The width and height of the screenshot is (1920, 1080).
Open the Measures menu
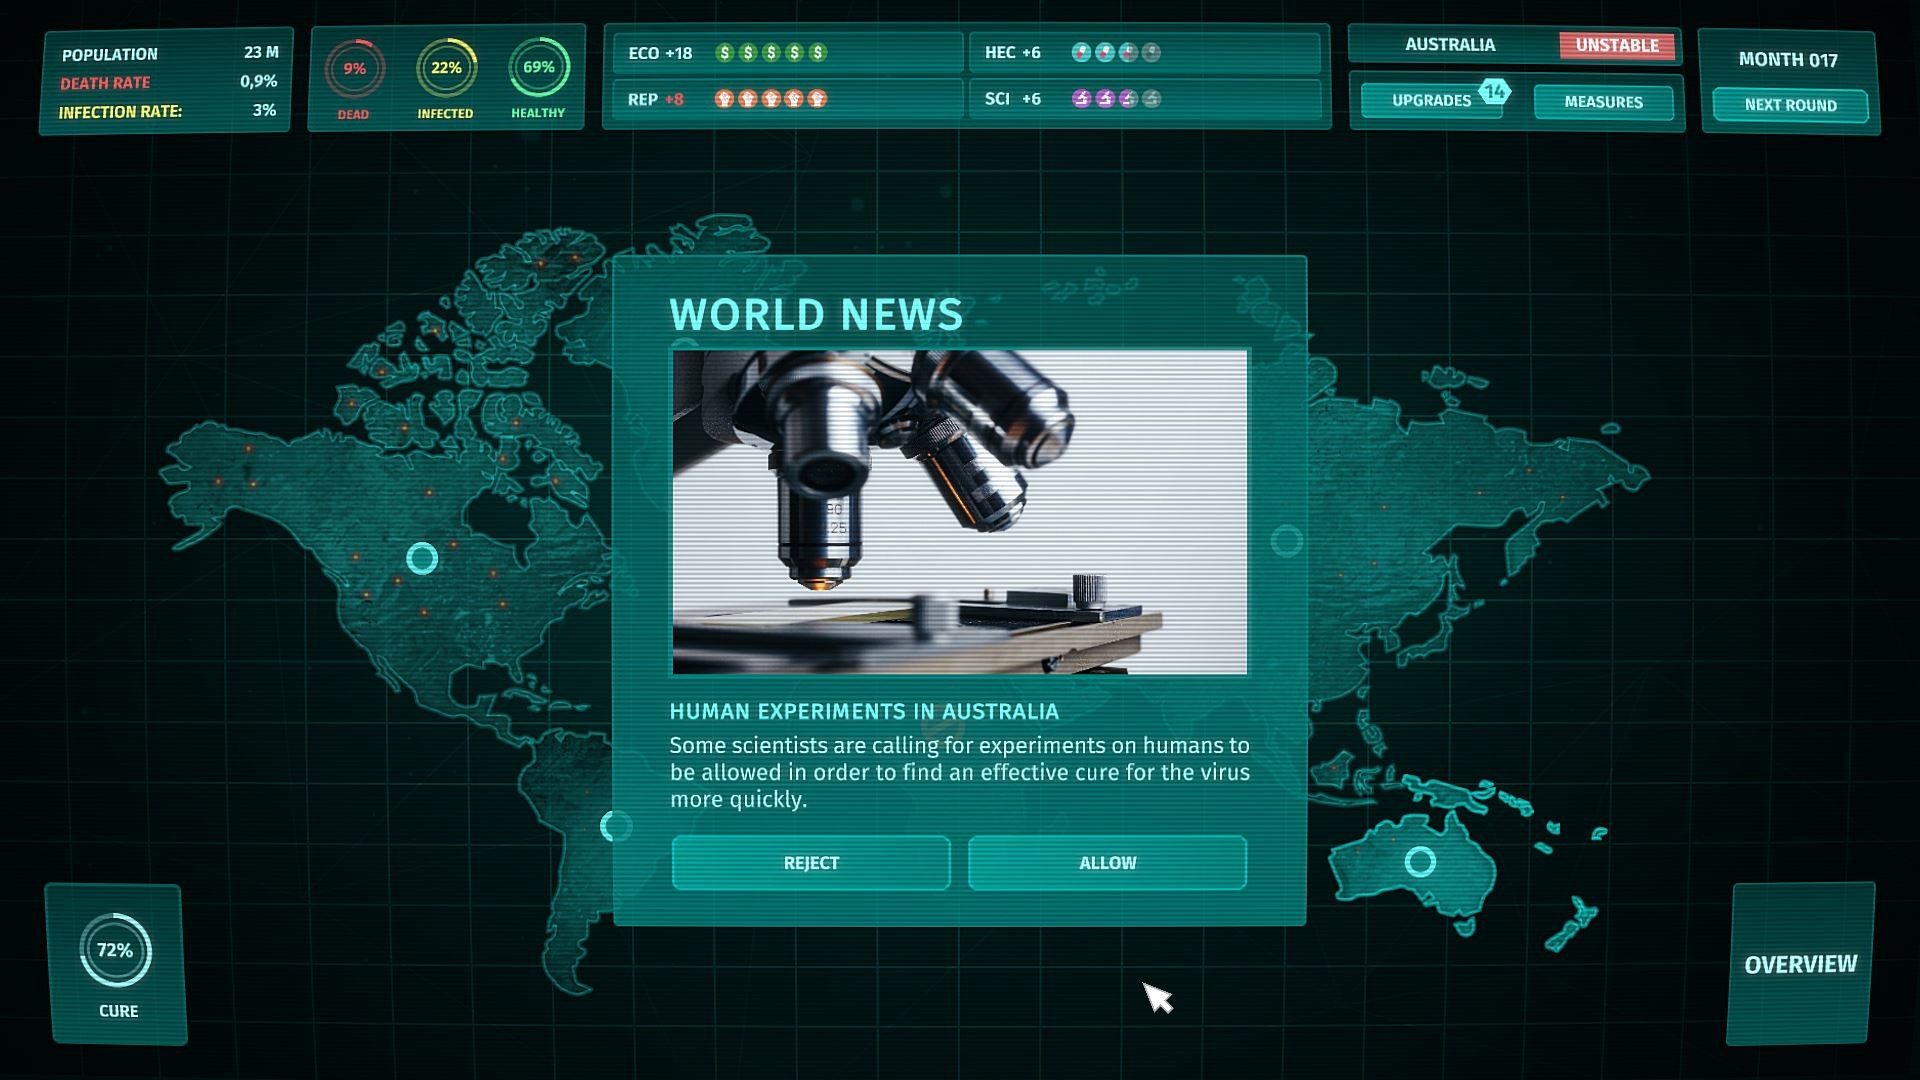pos(1603,102)
